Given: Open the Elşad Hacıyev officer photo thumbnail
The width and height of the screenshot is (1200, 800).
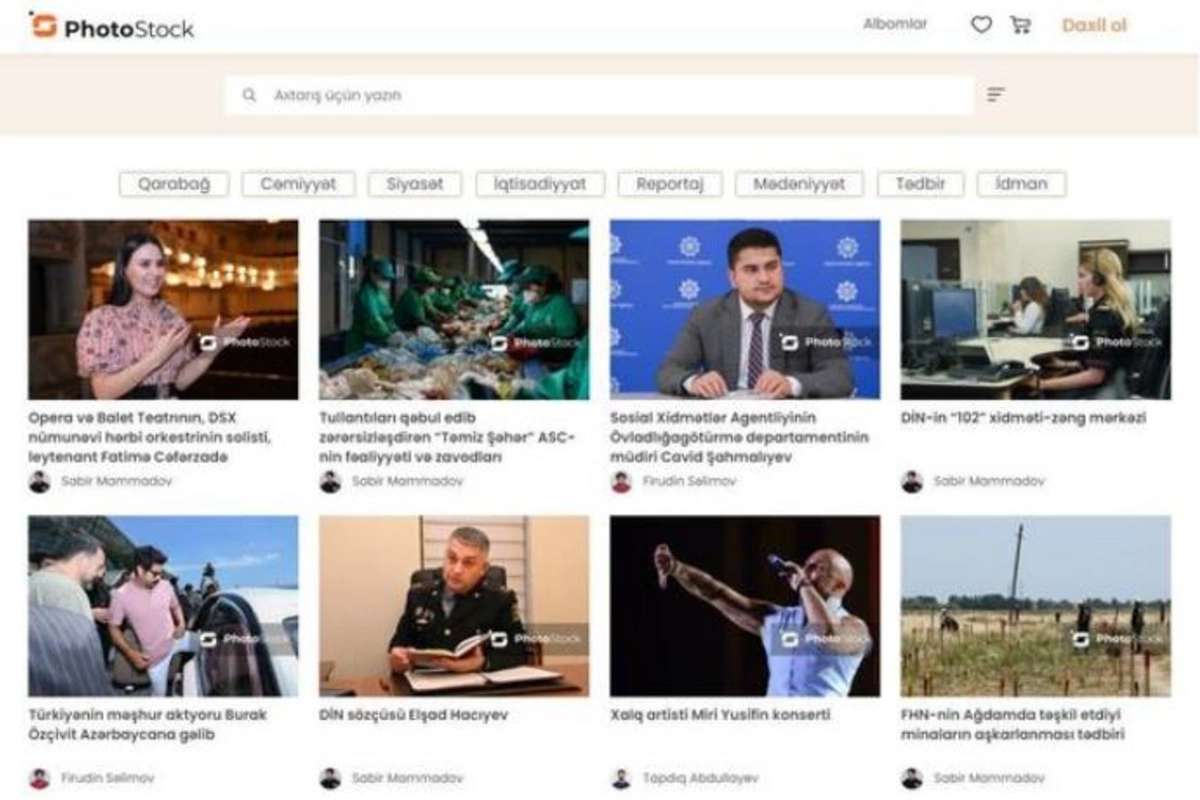Looking at the screenshot, I should coord(454,606).
